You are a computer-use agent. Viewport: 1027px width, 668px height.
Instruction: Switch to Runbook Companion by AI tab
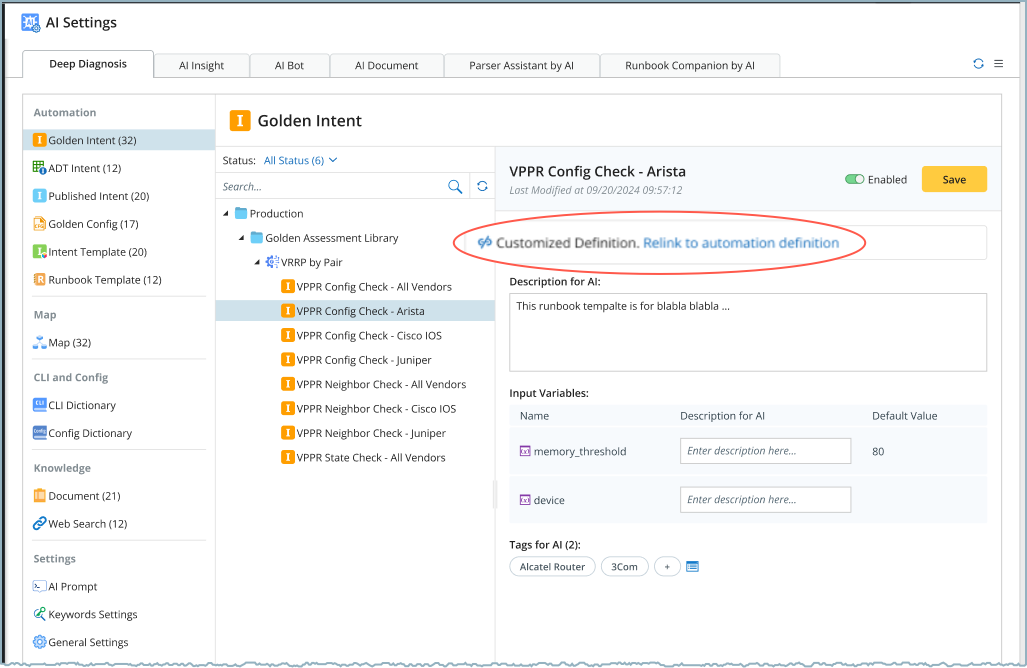click(689, 66)
